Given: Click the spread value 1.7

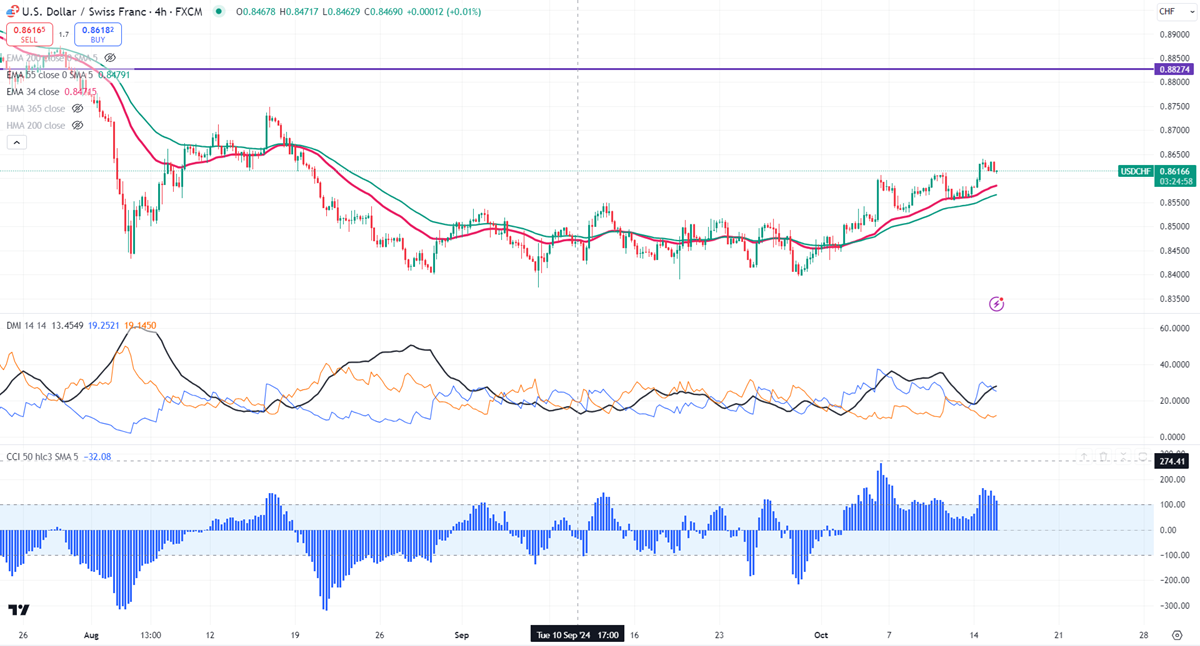Looking at the screenshot, I should pyautogui.click(x=63, y=35).
